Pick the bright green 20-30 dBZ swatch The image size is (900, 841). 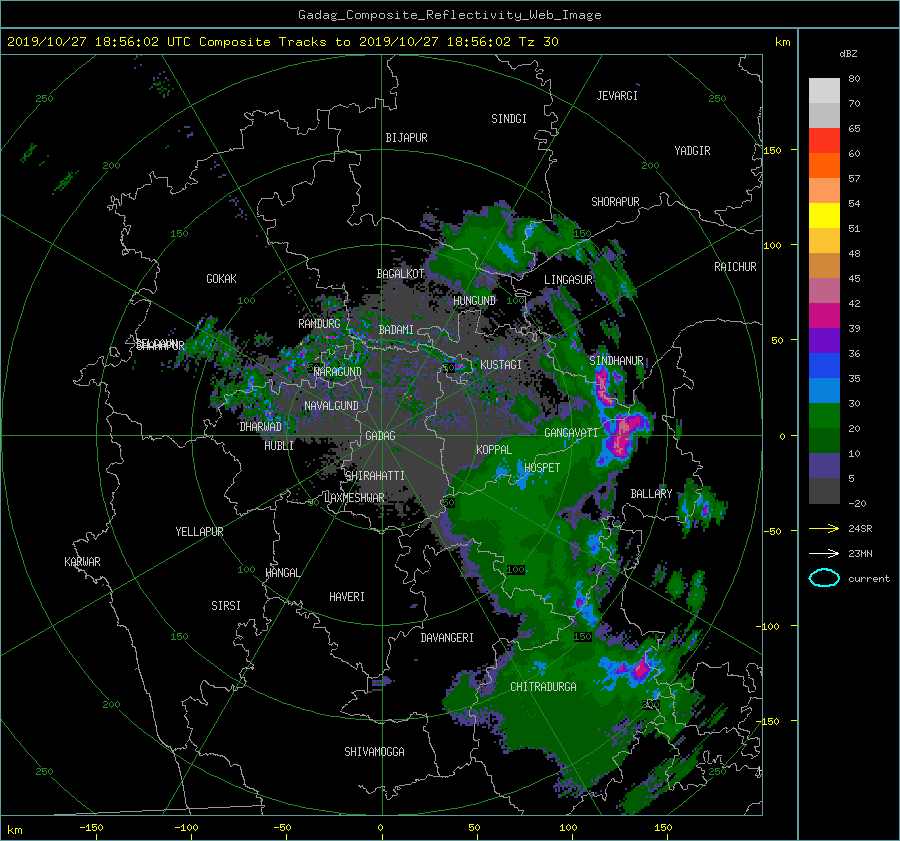tap(824, 416)
